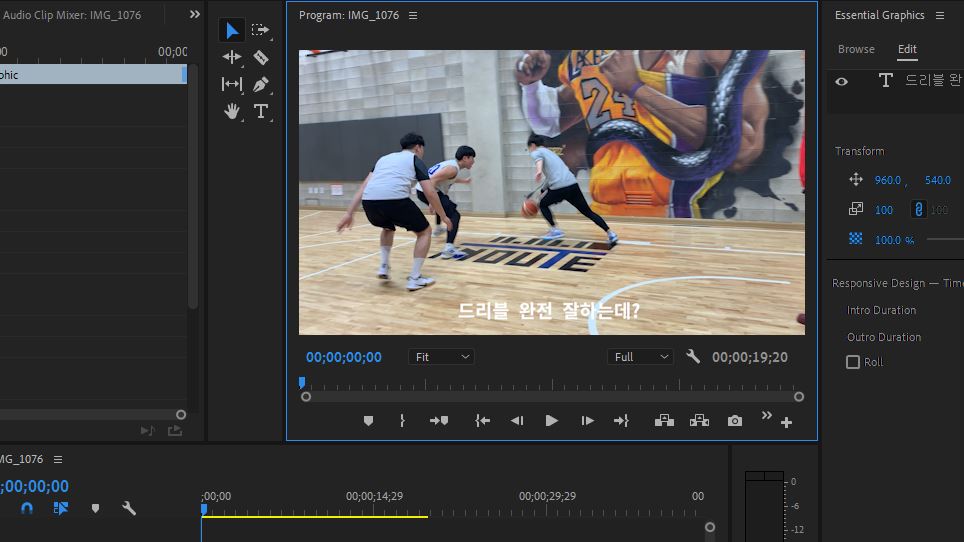Click scale value 100

coord(883,210)
